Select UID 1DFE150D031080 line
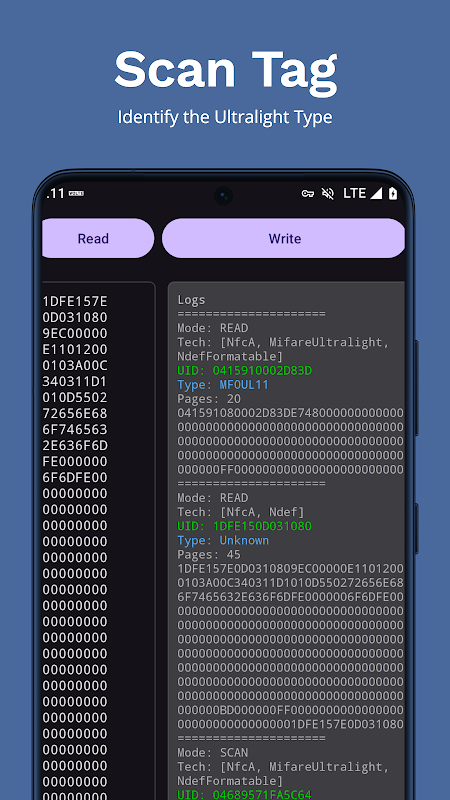This screenshot has height=800, width=450. [244, 526]
